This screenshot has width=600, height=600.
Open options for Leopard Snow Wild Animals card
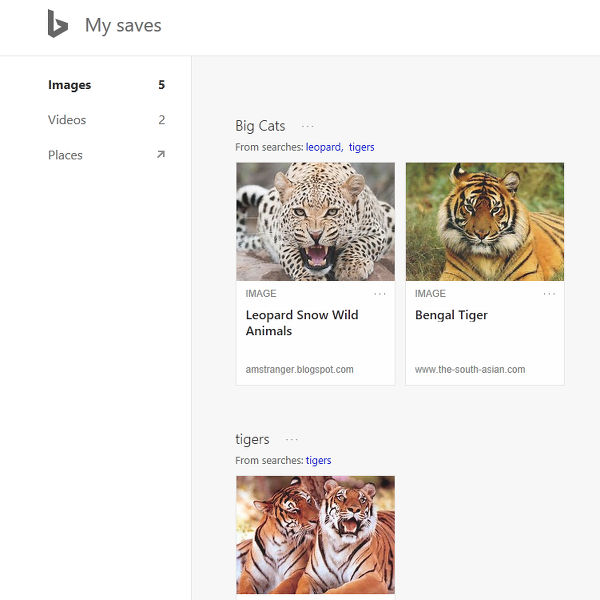click(380, 294)
